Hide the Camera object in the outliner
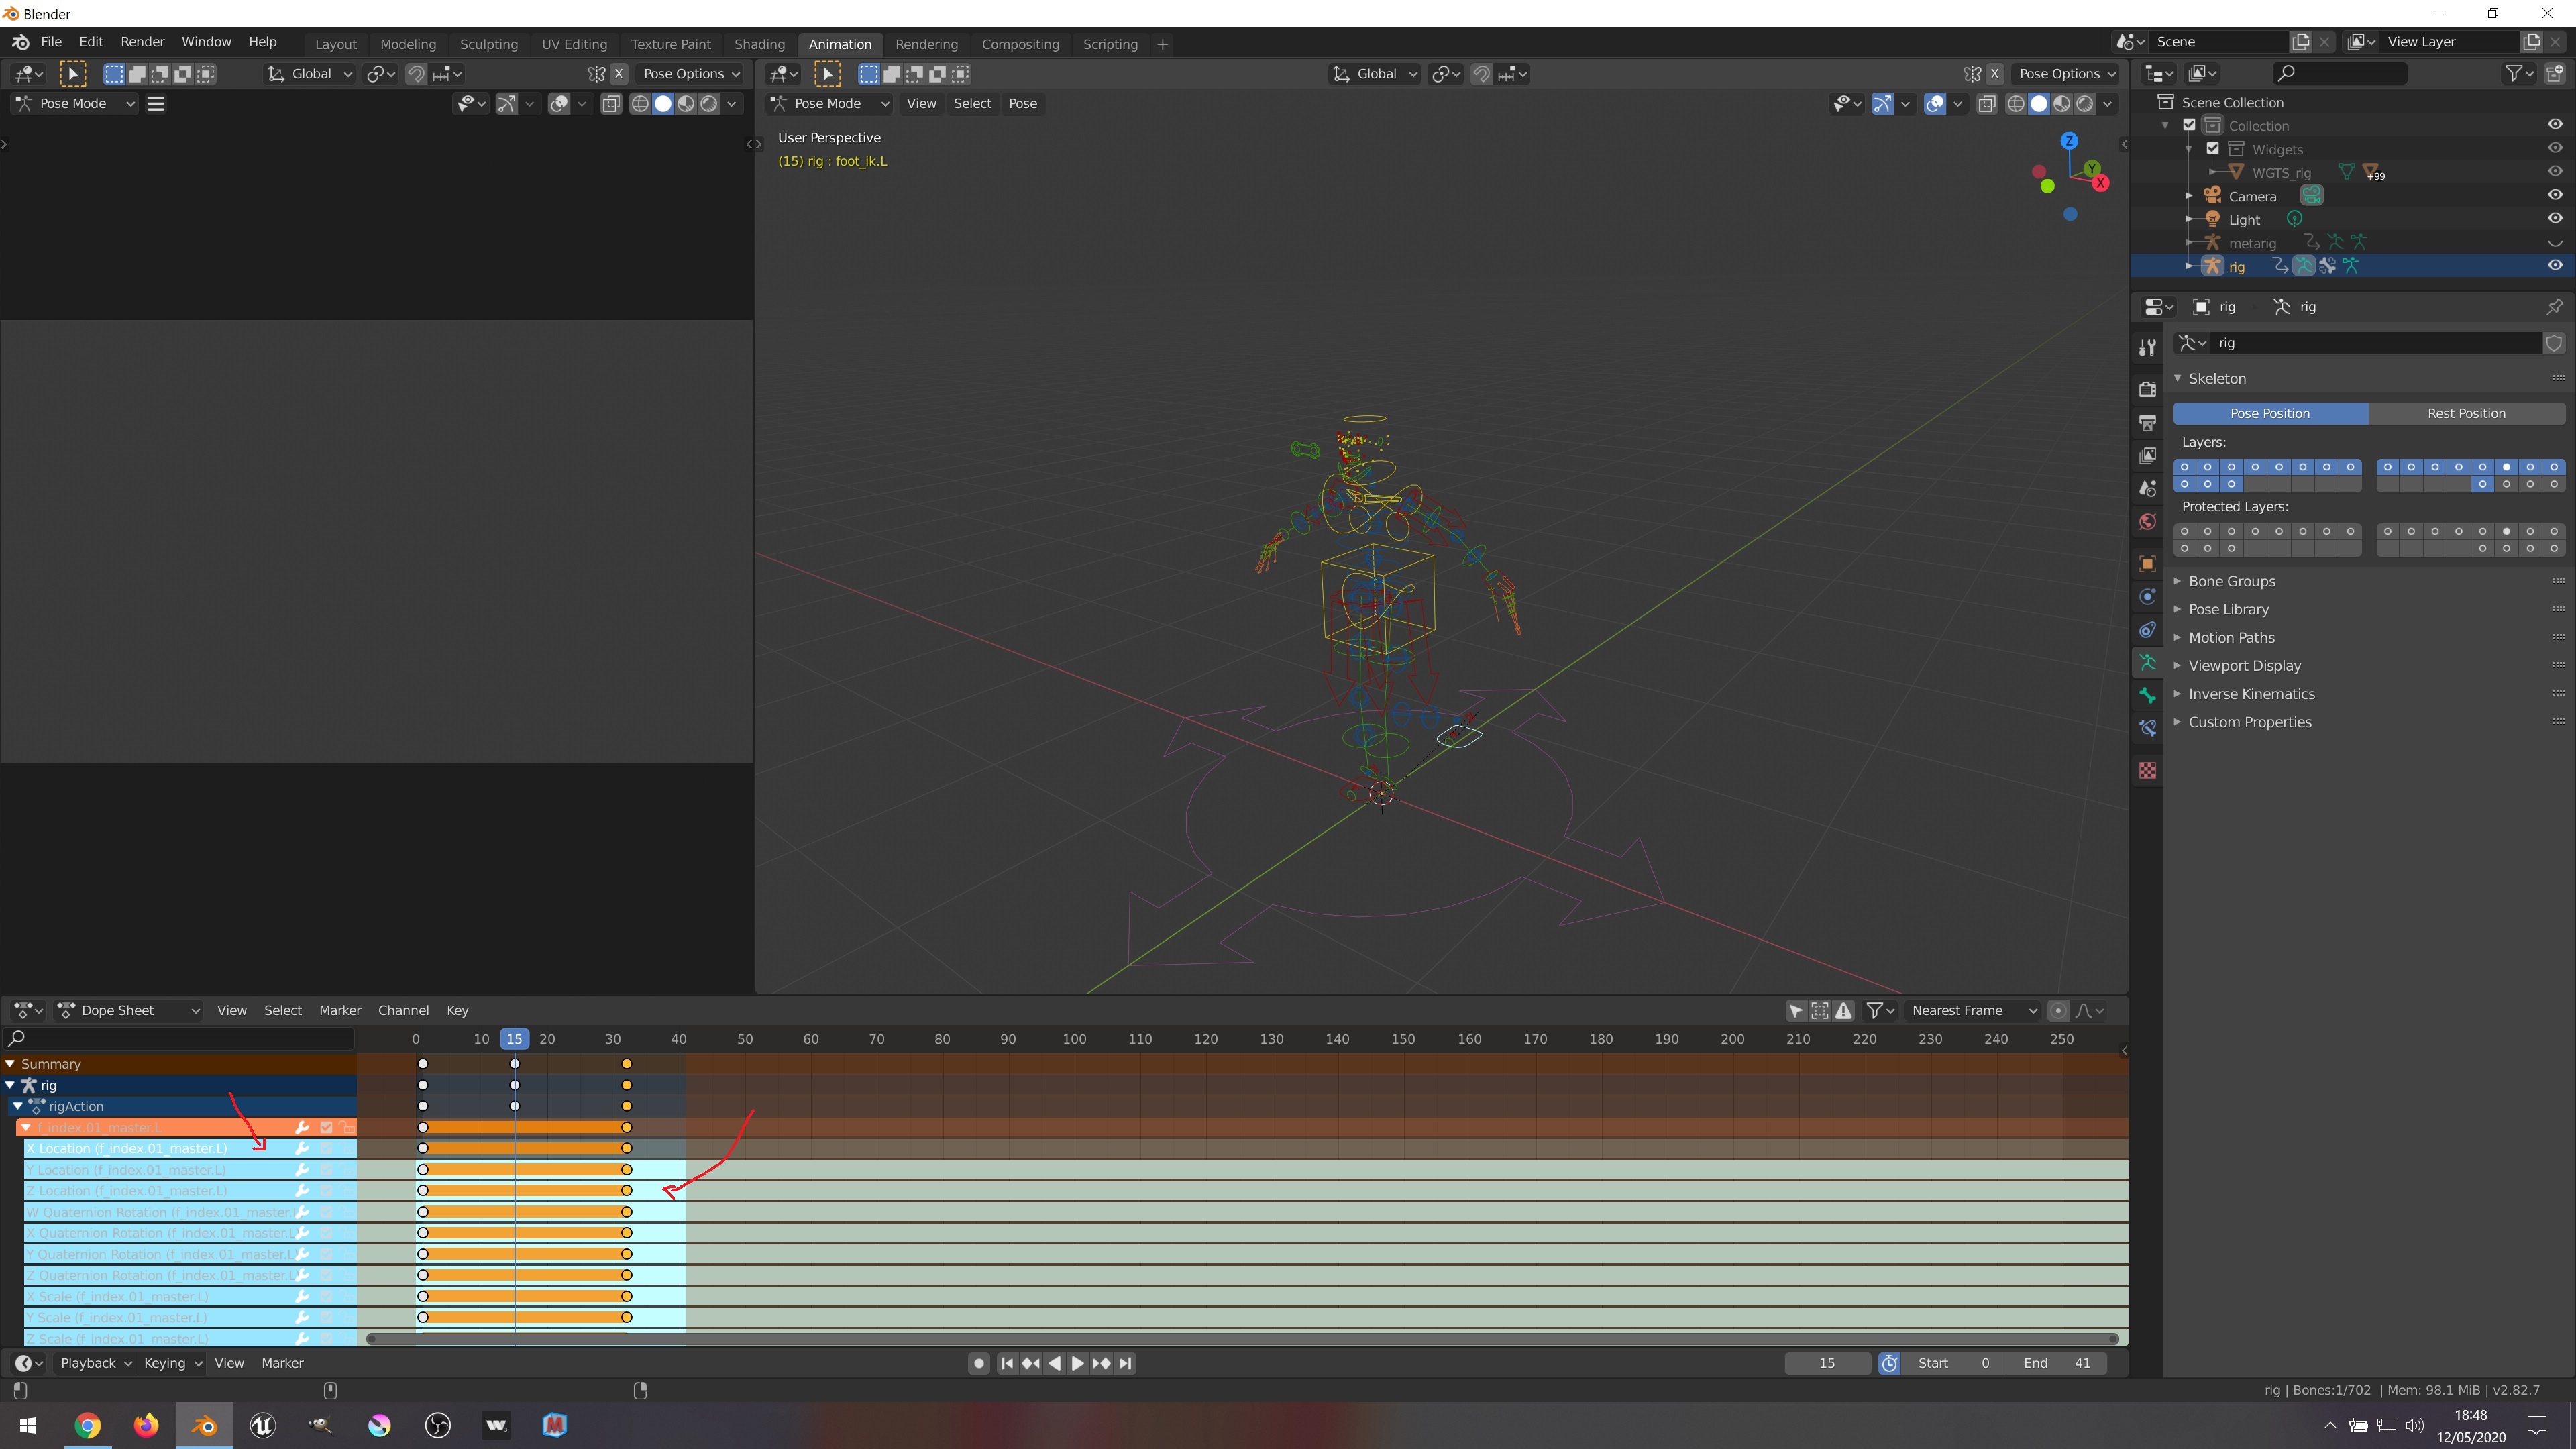The width and height of the screenshot is (2576, 1449). (x=2555, y=196)
